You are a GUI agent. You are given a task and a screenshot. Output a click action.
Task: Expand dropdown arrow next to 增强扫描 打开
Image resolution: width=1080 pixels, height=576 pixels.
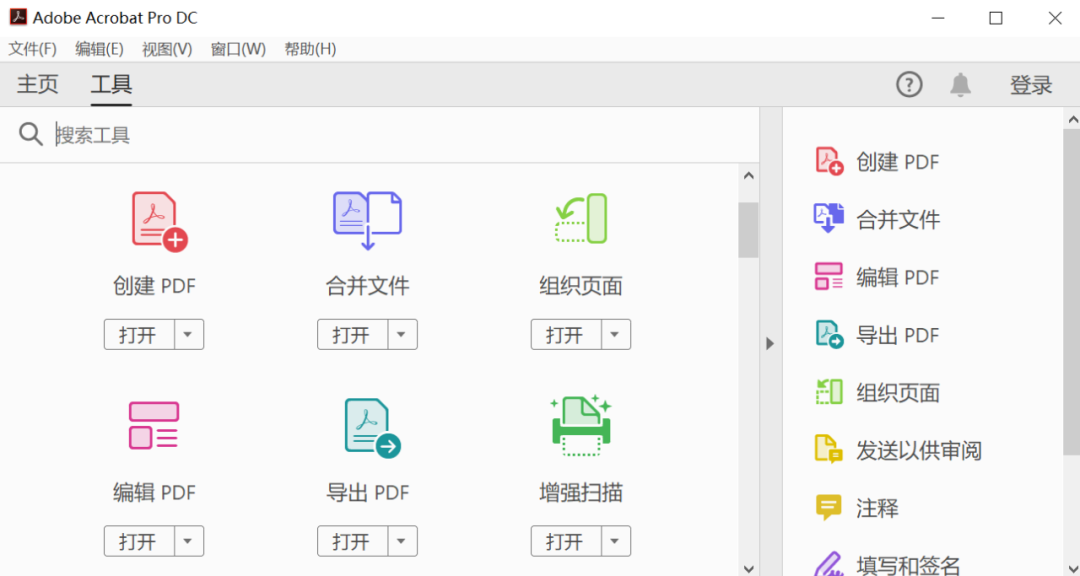[x=616, y=542]
